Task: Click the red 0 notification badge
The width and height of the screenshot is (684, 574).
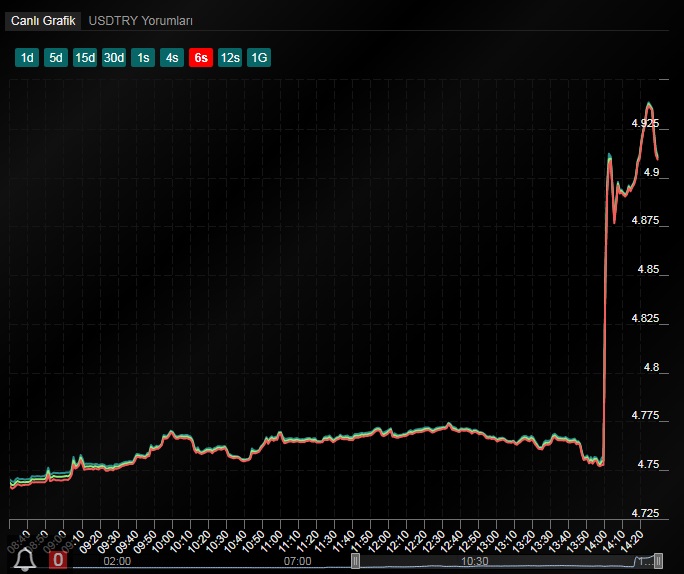Action: pyautogui.click(x=58, y=560)
